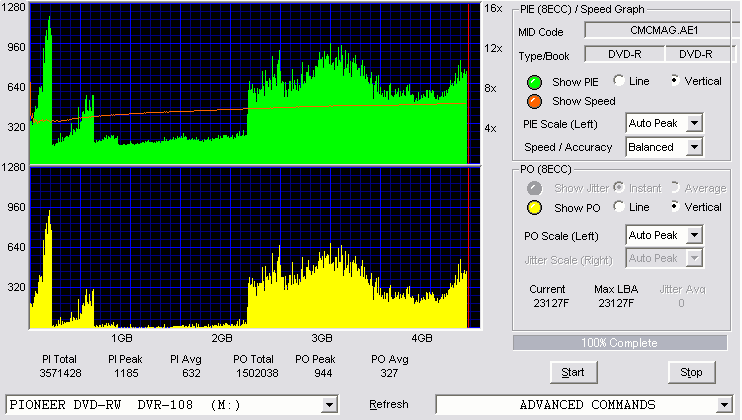
Task: Click the Stop button
Action: pos(691,373)
